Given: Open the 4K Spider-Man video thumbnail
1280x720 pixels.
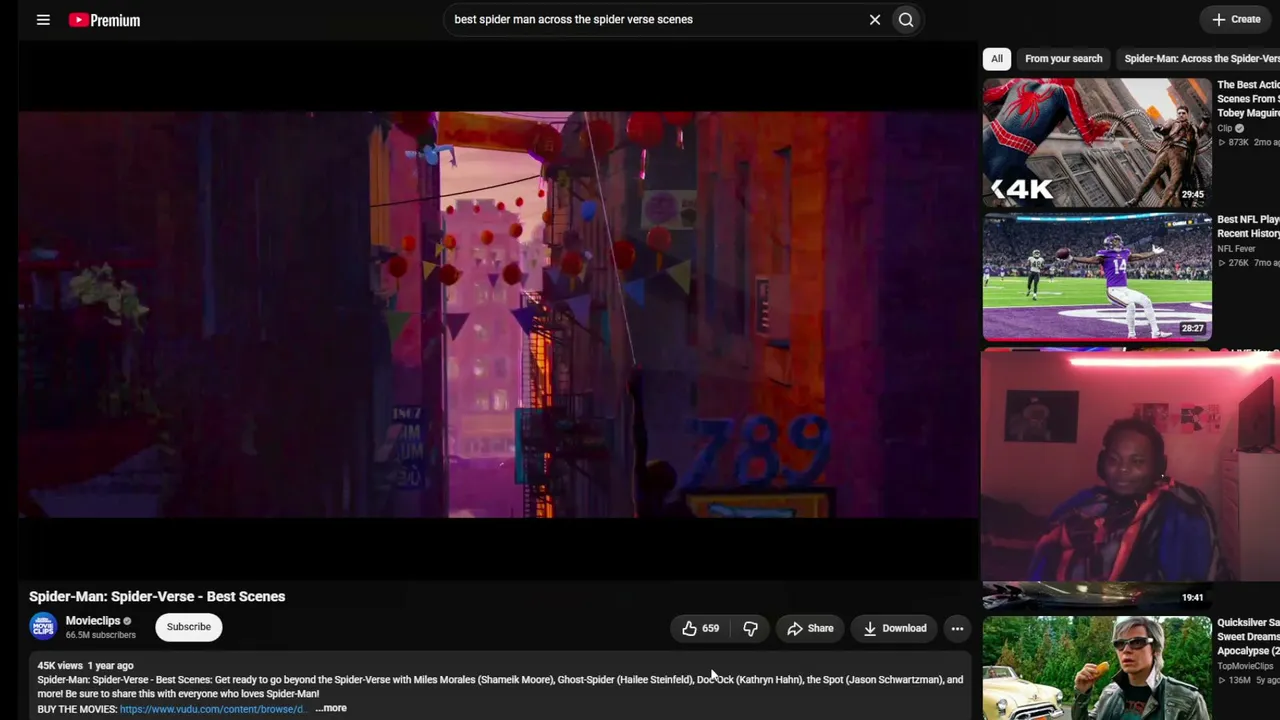Looking at the screenshot, I should tap(1097, 143).
